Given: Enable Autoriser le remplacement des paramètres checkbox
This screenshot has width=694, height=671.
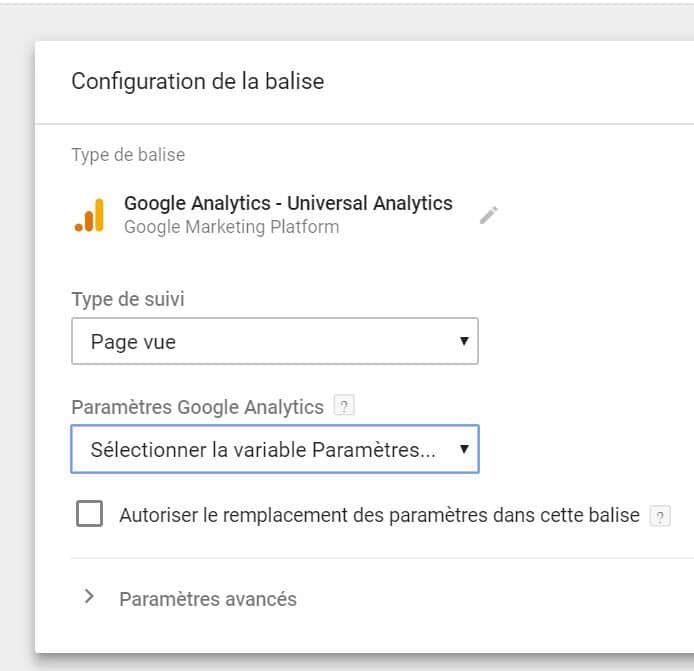Looking at the screenshot, I should [89, 514].
